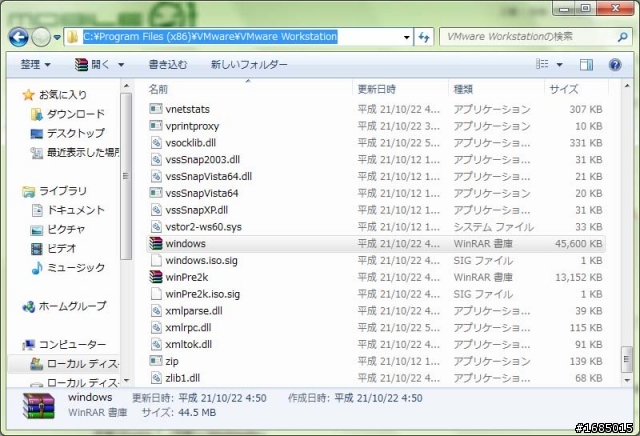The image size is (640, 436).
Task: Select the 13,152 KB size cell
Action: click(x=579, y=277)
